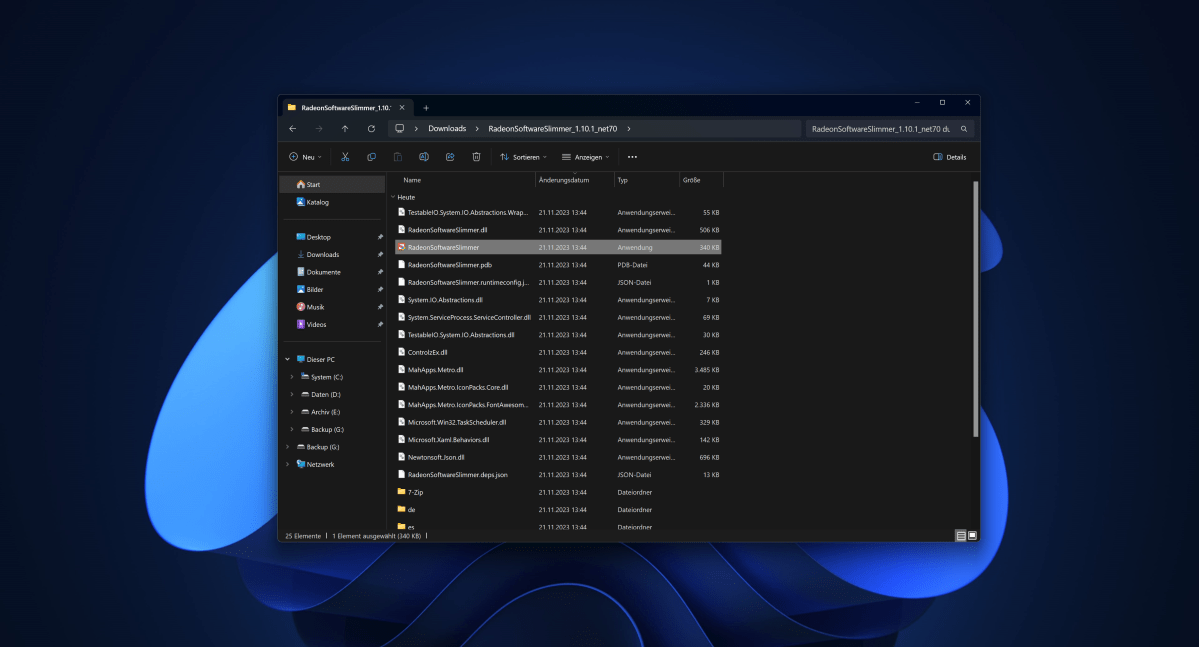Expand the Daten (D:) drive node
Image resolution: width=1199 pixels, height=647 pixels.
point(292,395)
